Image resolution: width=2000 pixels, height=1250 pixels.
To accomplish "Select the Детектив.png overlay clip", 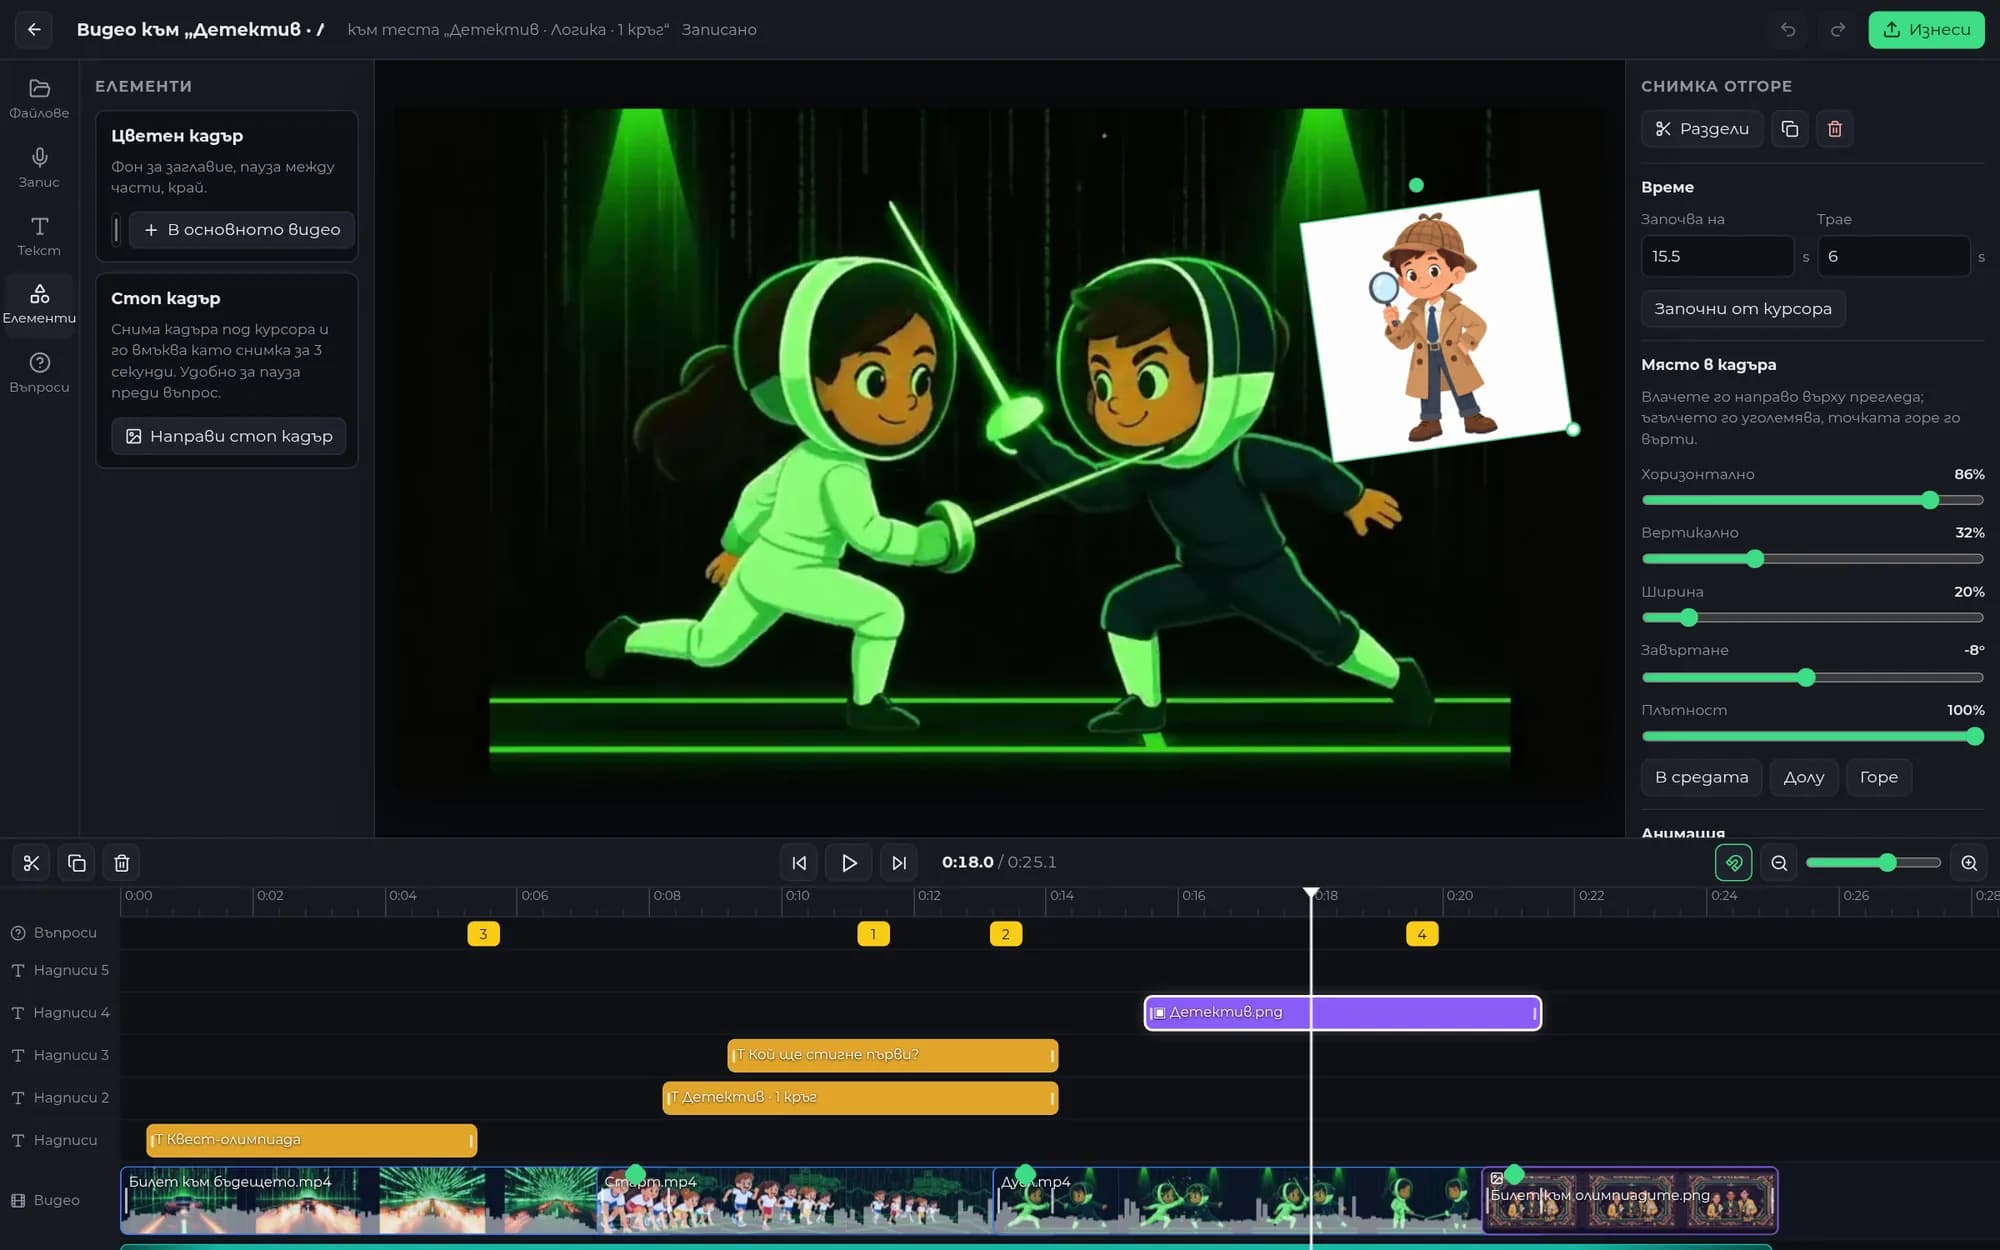I will [1342, 1013].
